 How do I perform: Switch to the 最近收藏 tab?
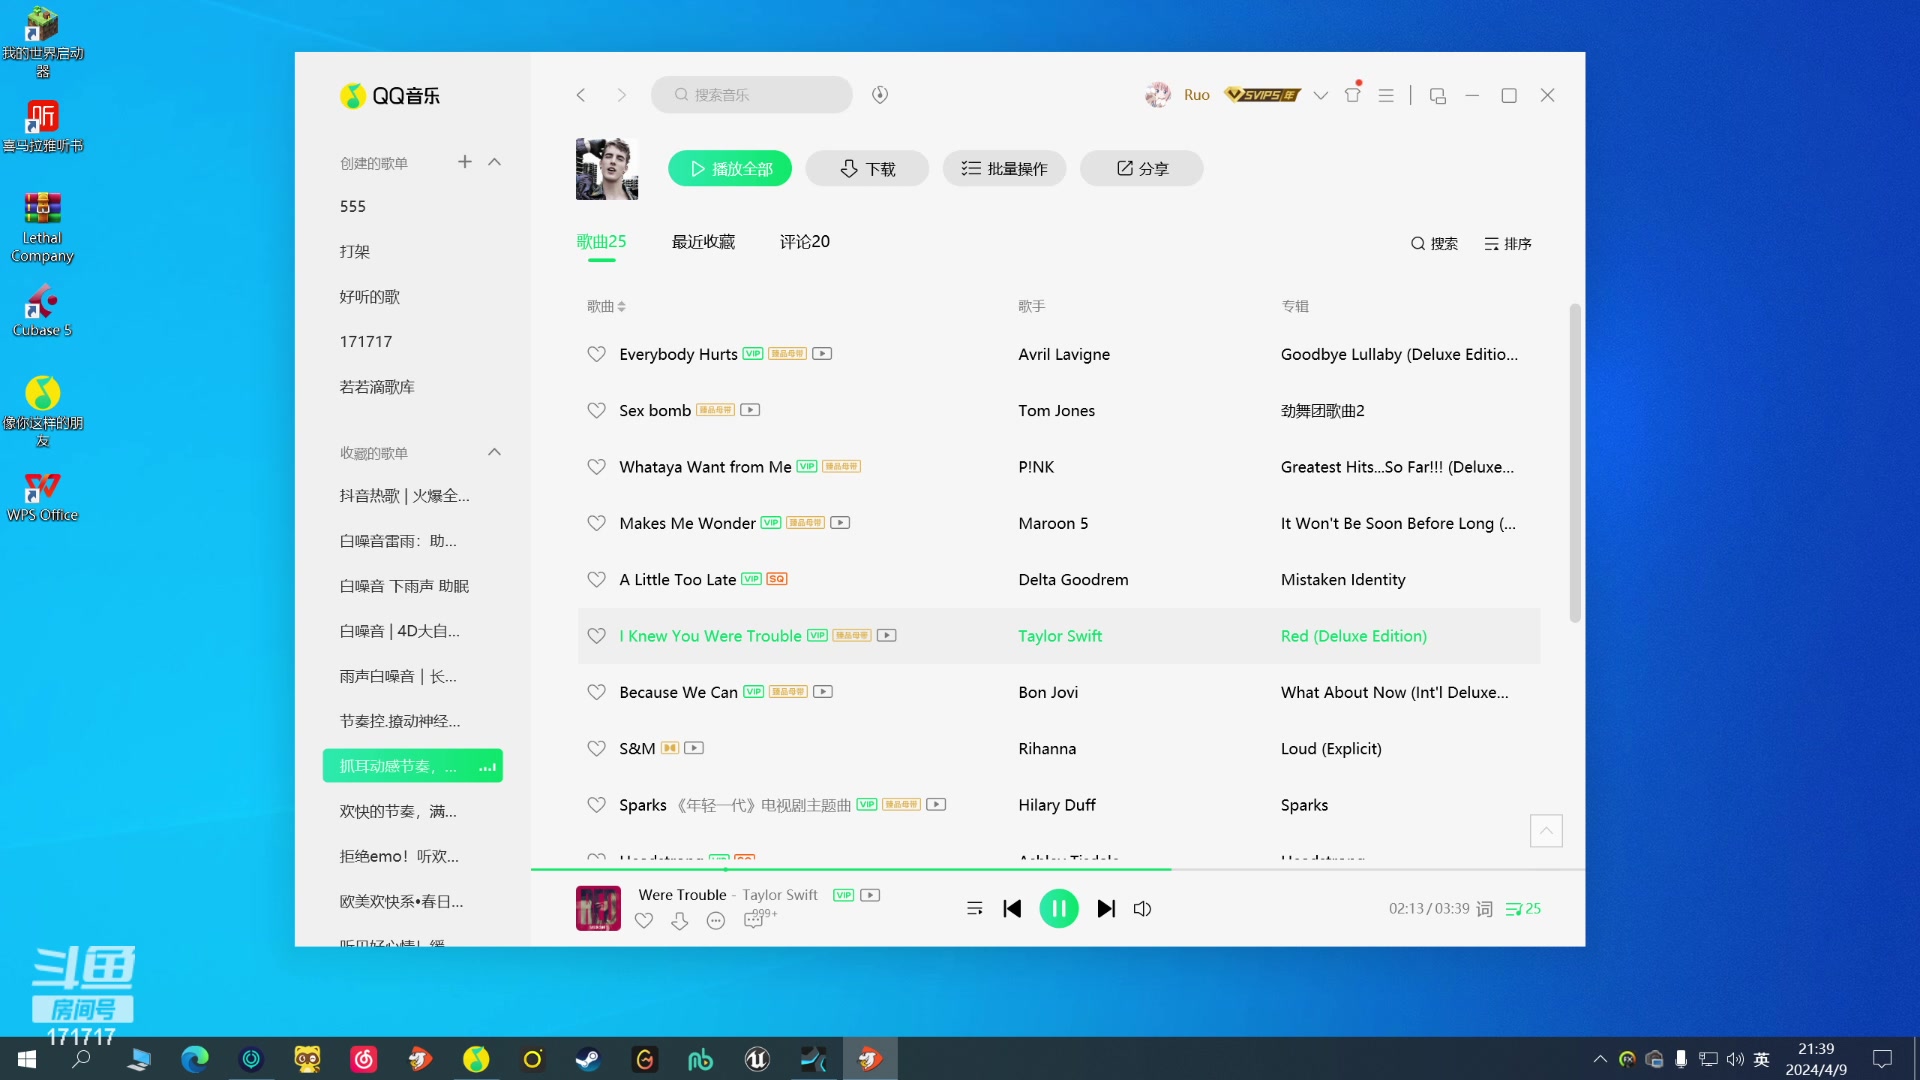(703, 242)
